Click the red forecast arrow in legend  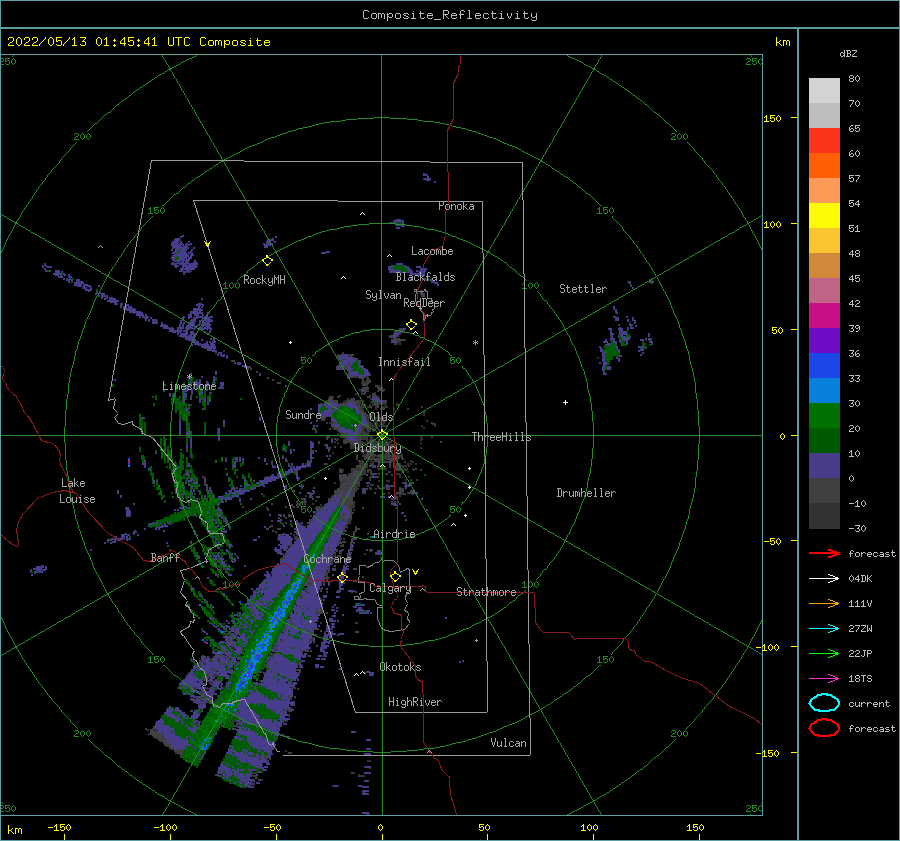click(x=824, y=553)
